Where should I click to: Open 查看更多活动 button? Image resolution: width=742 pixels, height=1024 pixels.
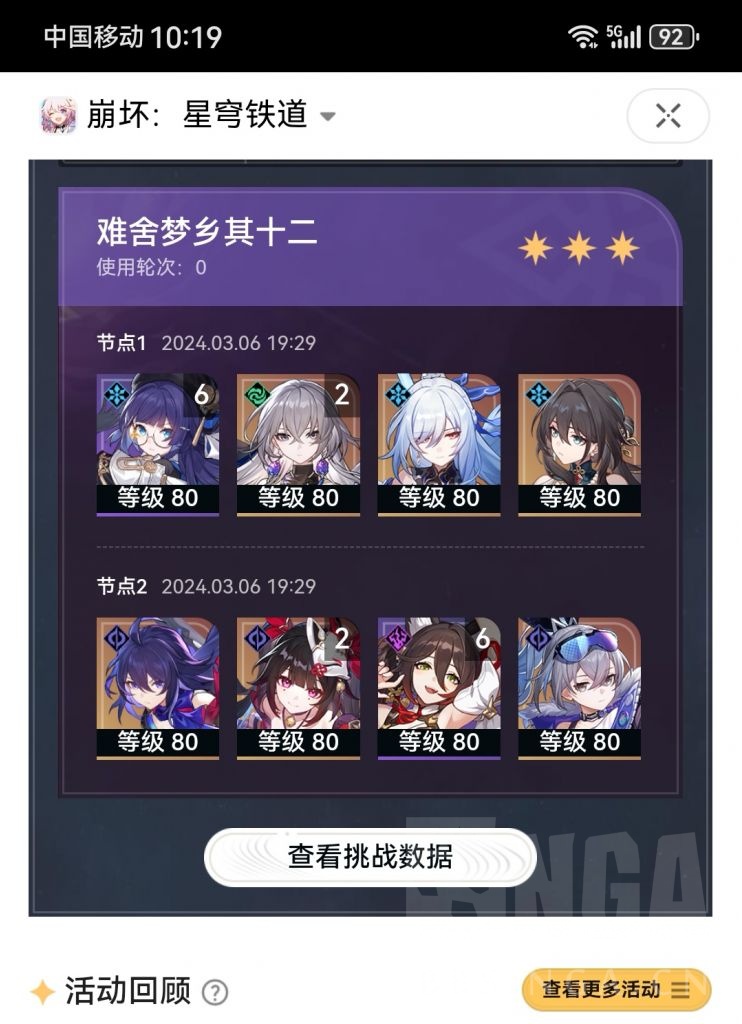click(616, 990)
